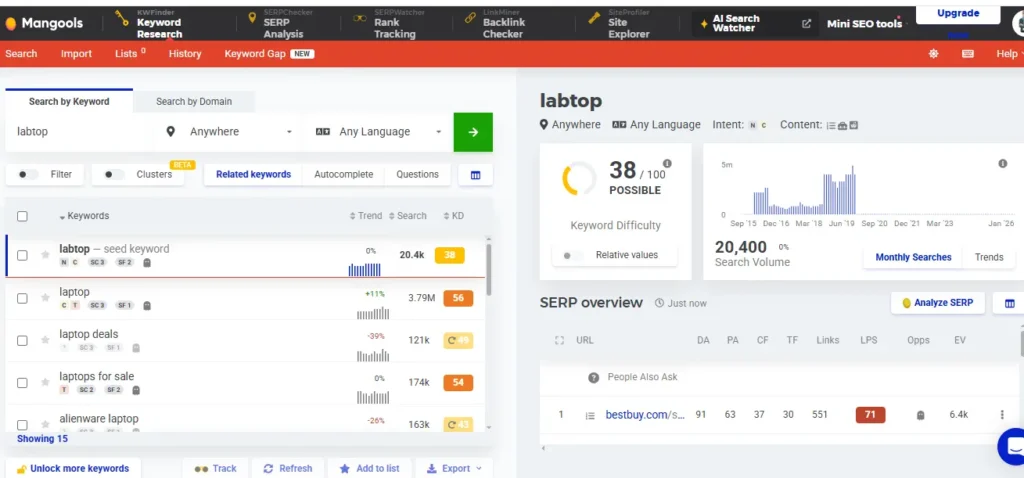
Task: Switch to Autocomplete tab
Action: pyautogui.click(x=344, y=174)
